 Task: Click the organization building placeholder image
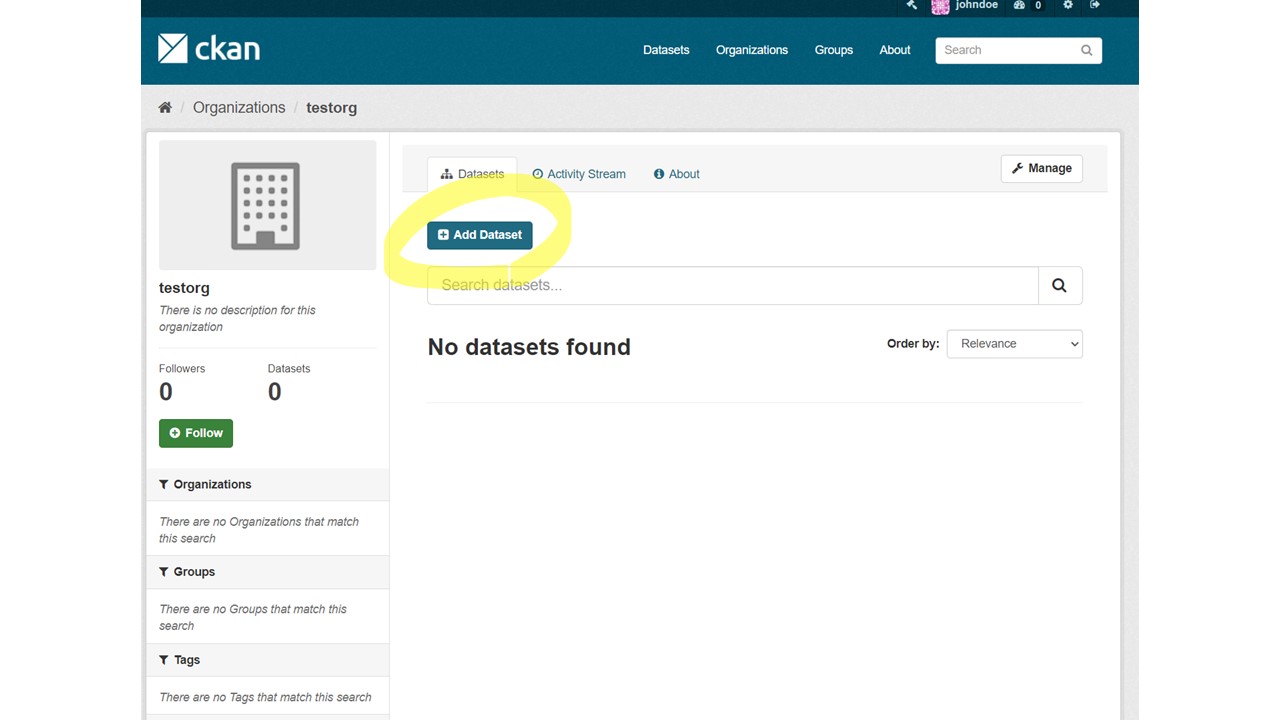(267, 205)
